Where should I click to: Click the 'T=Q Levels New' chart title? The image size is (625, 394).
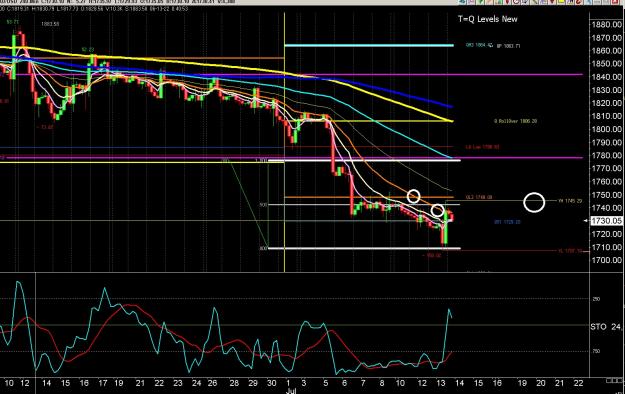pos(487,19)
